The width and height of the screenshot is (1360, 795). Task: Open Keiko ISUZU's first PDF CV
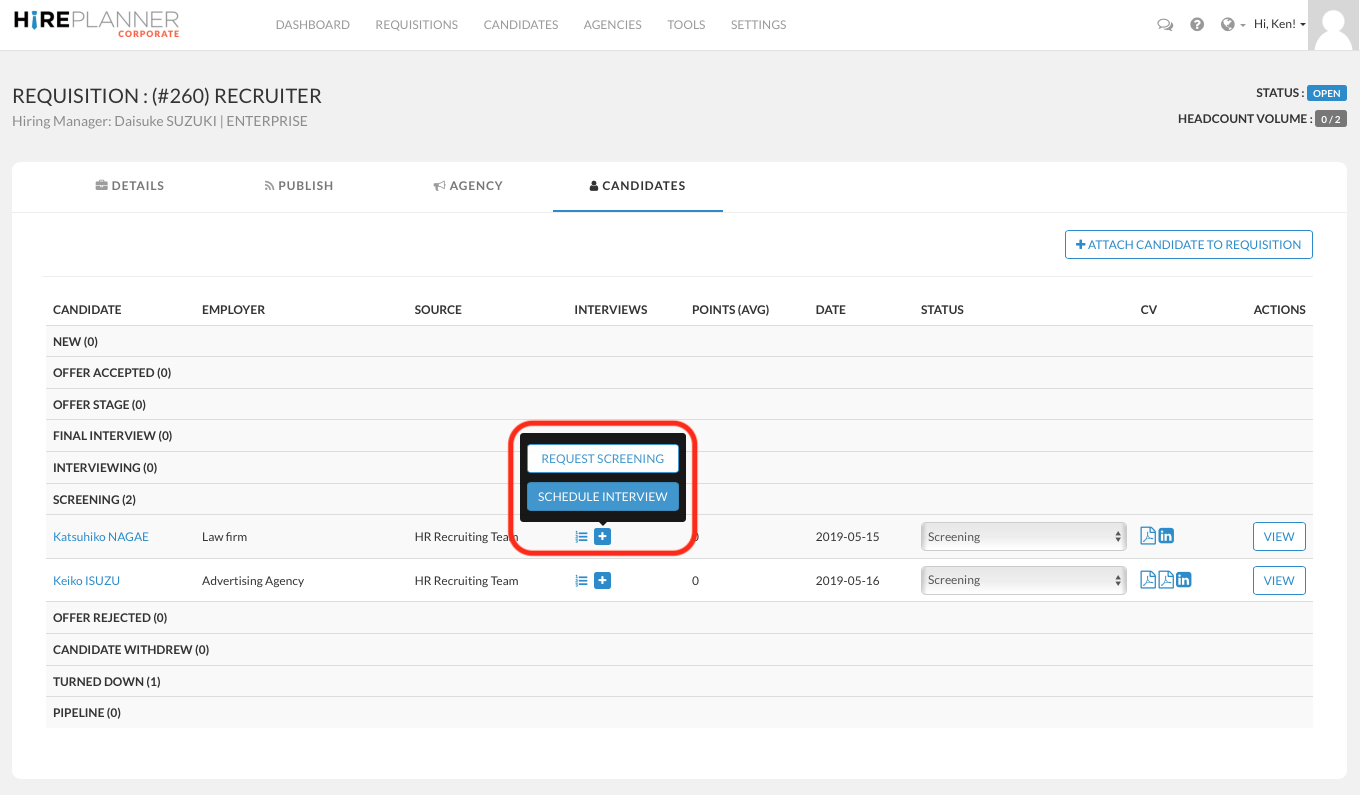click(x=1148, y=580)
